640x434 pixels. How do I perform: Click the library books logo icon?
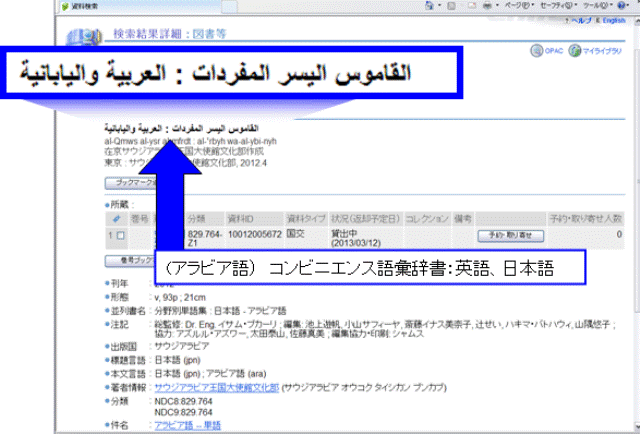point(83,37)
